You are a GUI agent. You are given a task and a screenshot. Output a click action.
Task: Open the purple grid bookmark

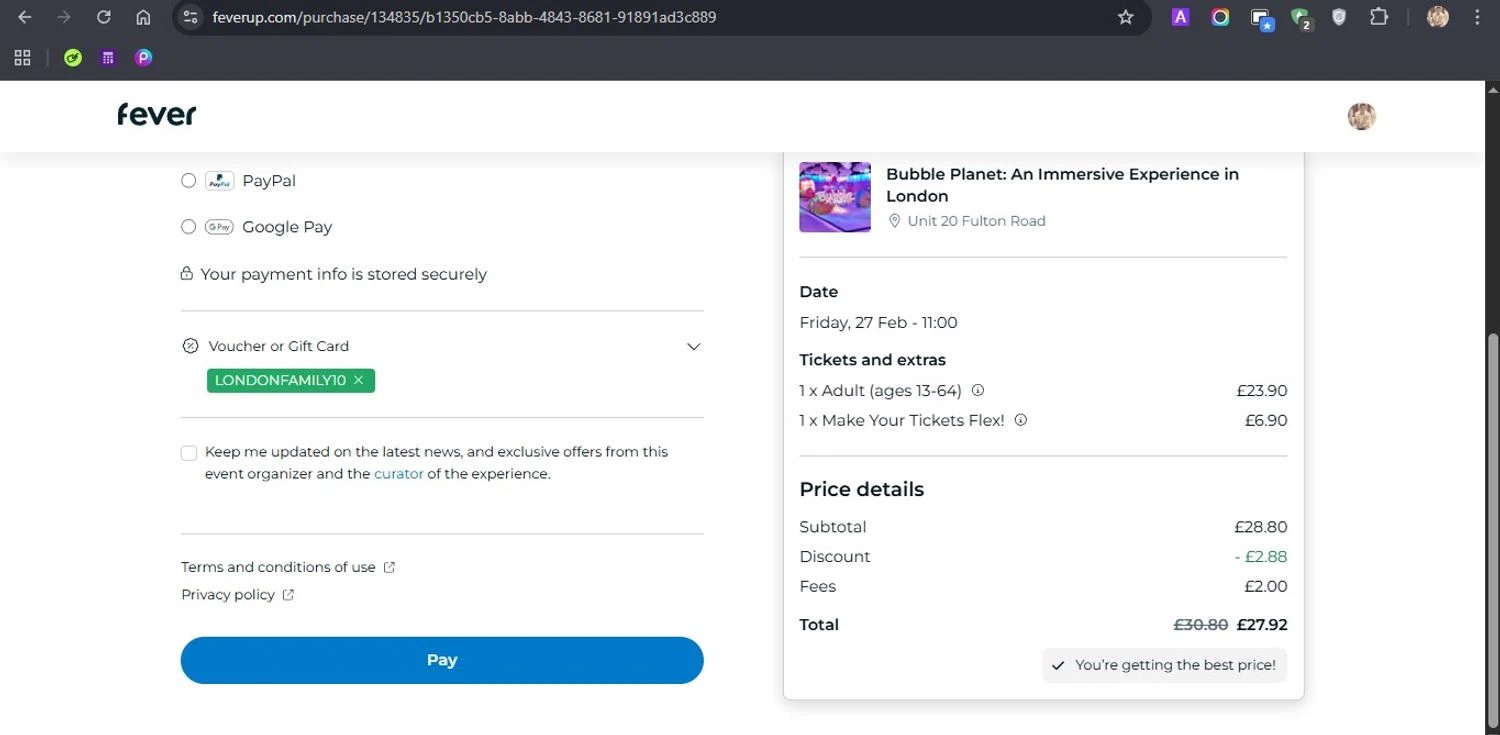(108, 58)
